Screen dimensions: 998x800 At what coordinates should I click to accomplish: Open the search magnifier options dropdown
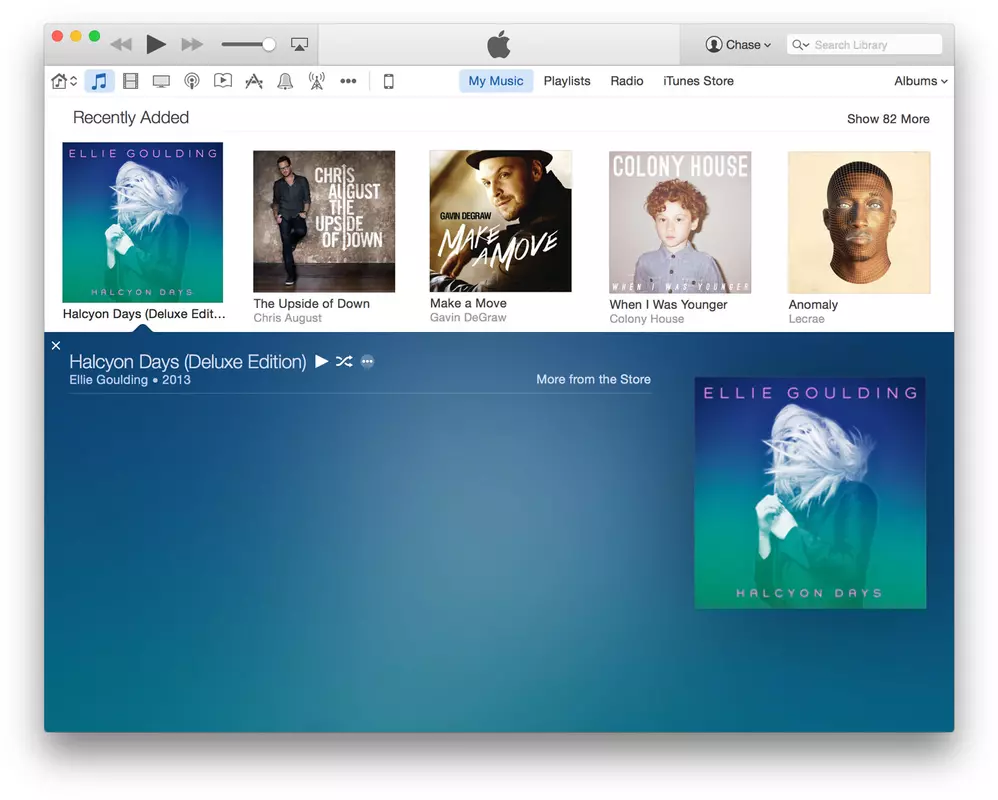tap(800, 45)
